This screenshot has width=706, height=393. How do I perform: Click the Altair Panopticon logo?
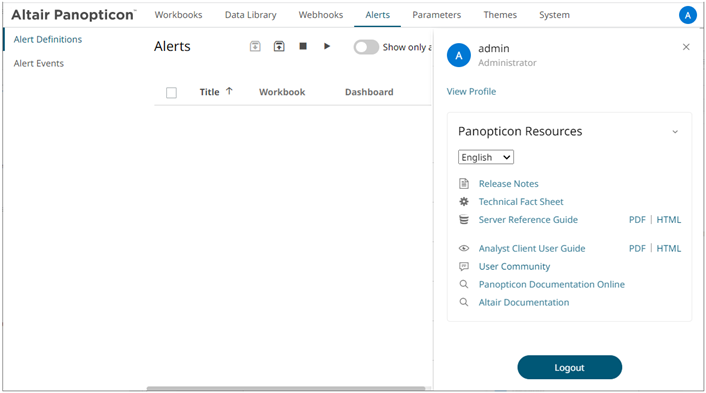point(73,15)
